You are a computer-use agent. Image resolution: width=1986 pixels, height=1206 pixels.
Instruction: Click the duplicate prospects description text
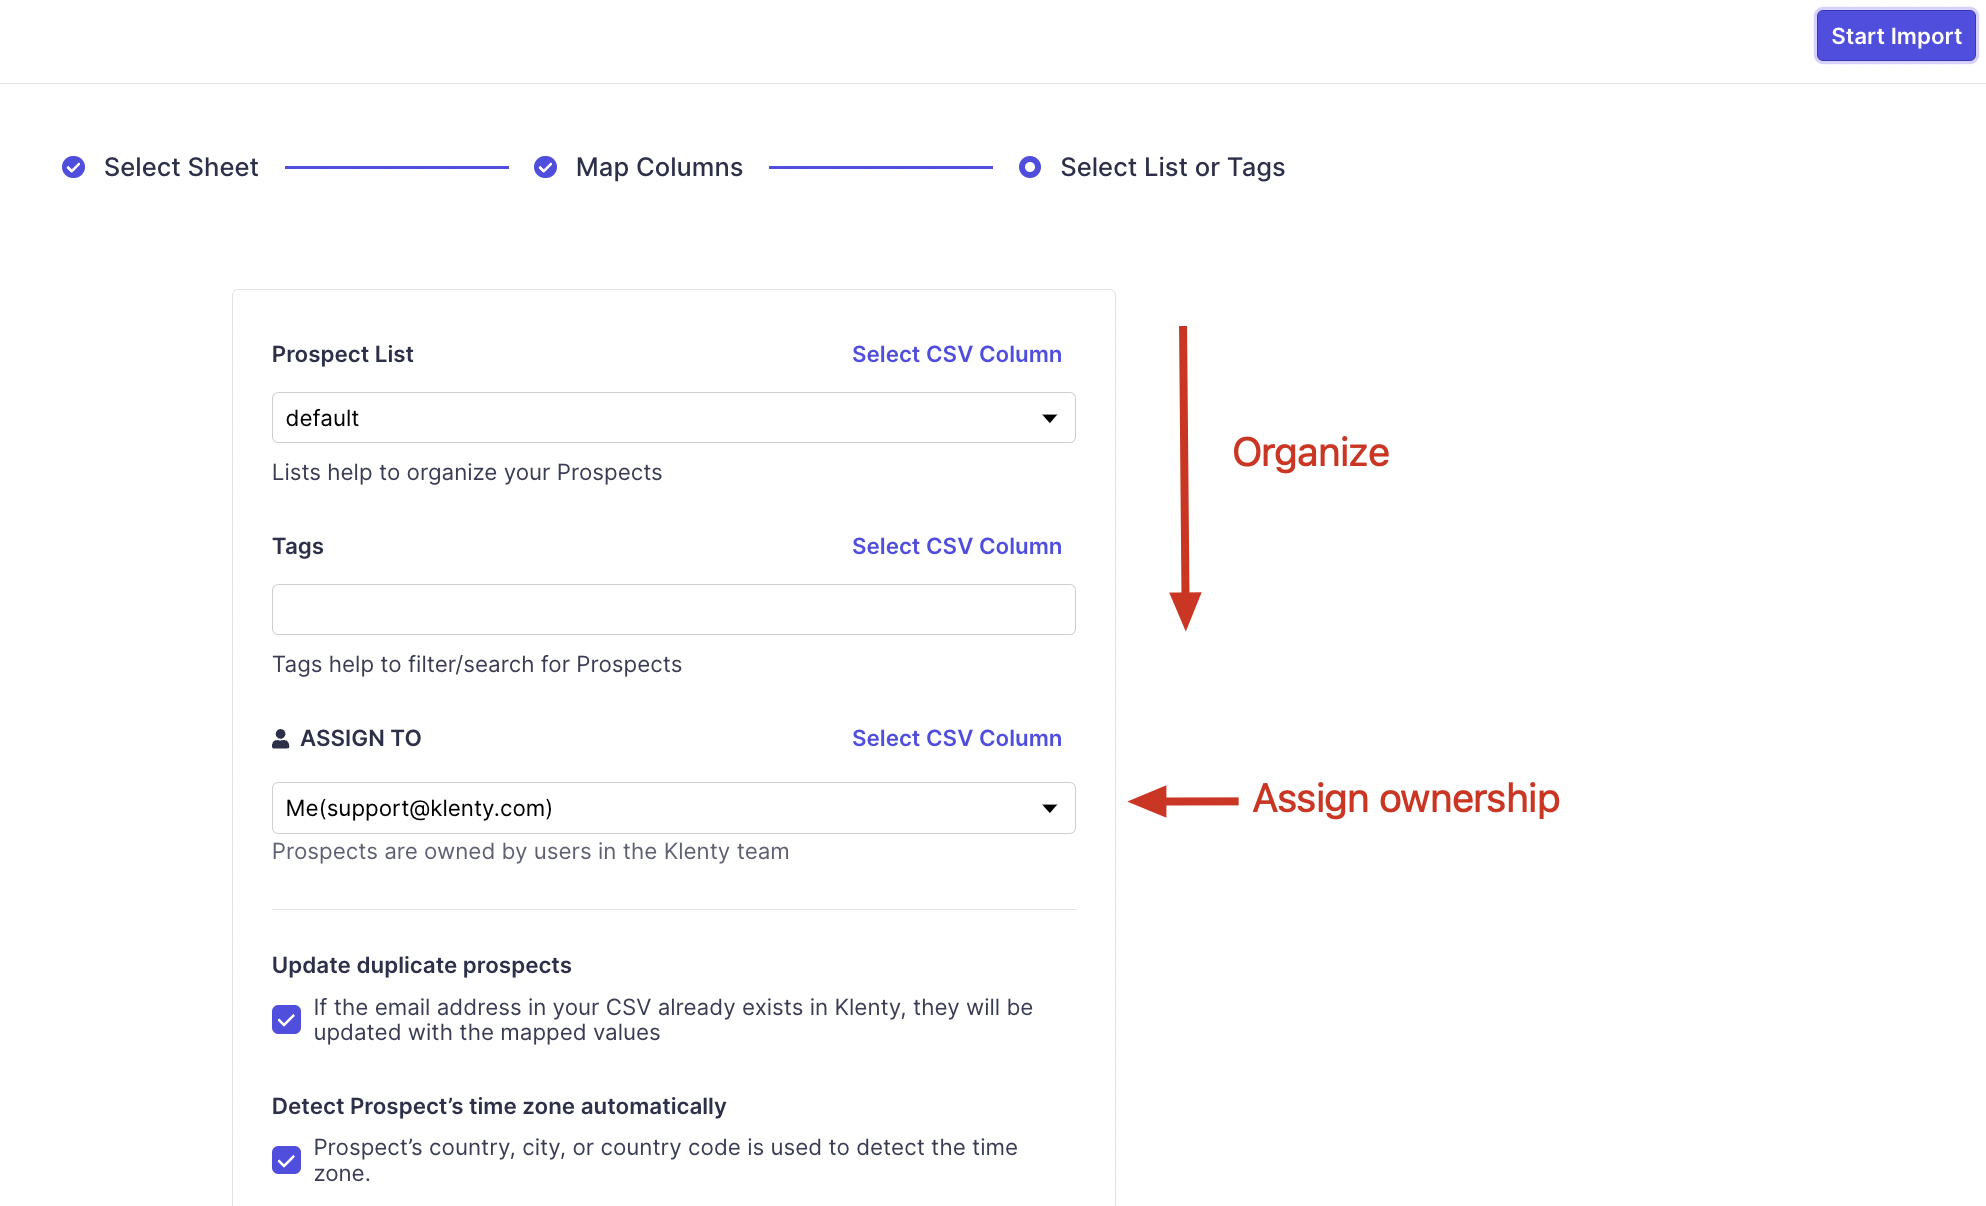(x=672, y=1020)
